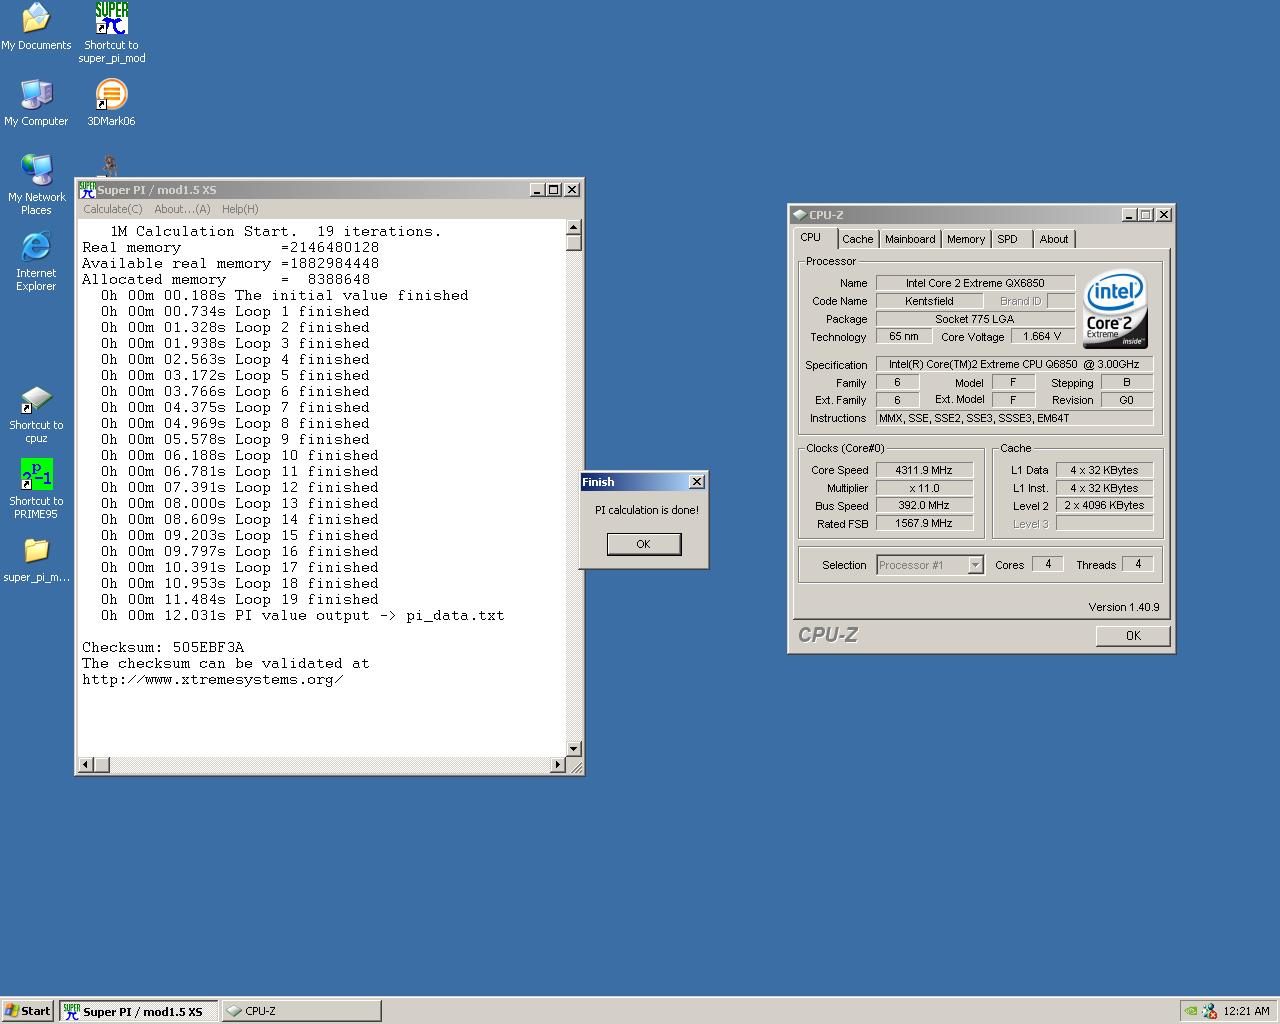This screenshot has width=1280, height=1024.
Task: Switch to the Mainboard tab in CPU-Z
Action: [910, 239]
